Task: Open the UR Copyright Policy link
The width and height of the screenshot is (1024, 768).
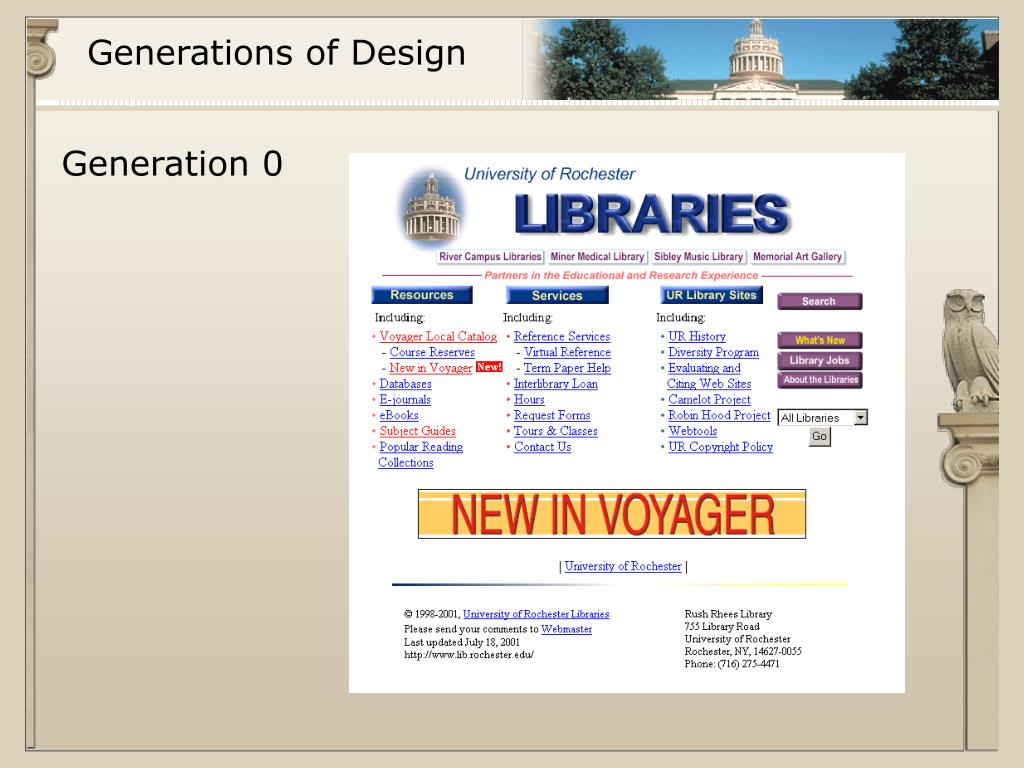Action: pyautogui.click(x=720, y=447)
